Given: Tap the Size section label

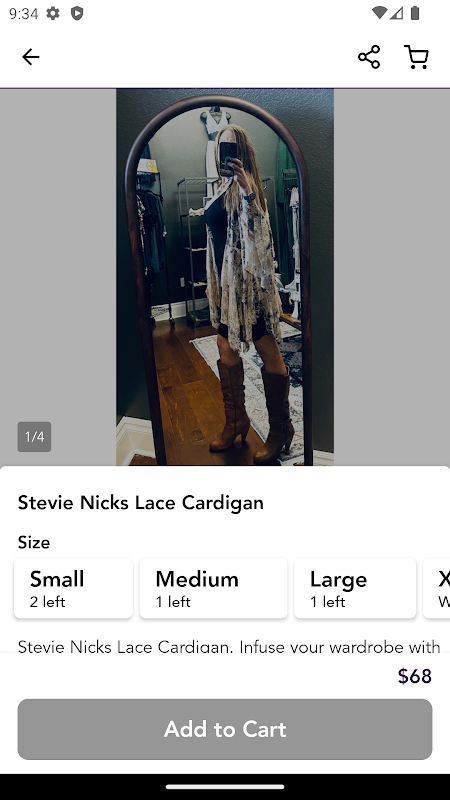Looking at the screenshot, I should pos(34,542).
